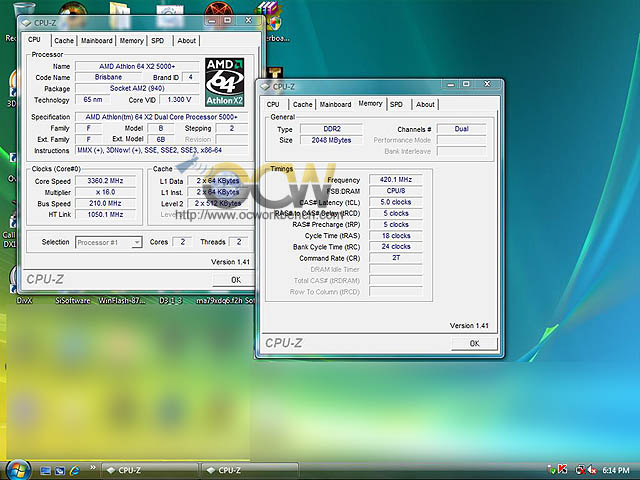Close the Memory CPU-Z window

(487, 84)
